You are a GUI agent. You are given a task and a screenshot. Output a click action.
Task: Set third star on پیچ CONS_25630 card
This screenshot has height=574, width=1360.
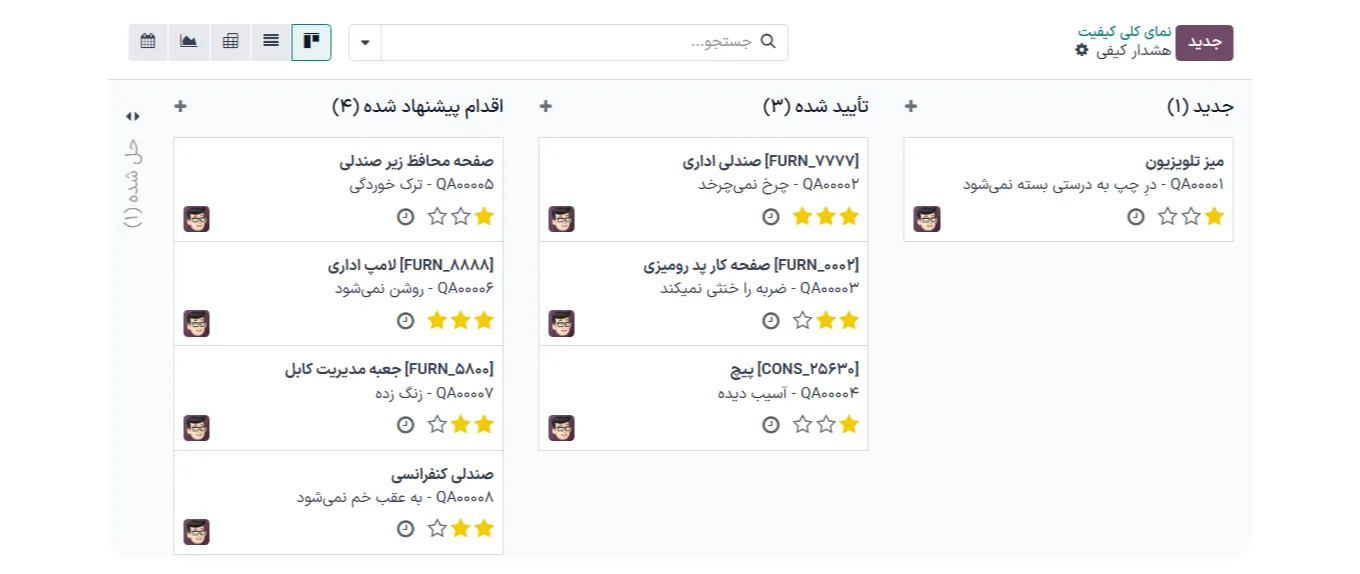click(802, 424)
